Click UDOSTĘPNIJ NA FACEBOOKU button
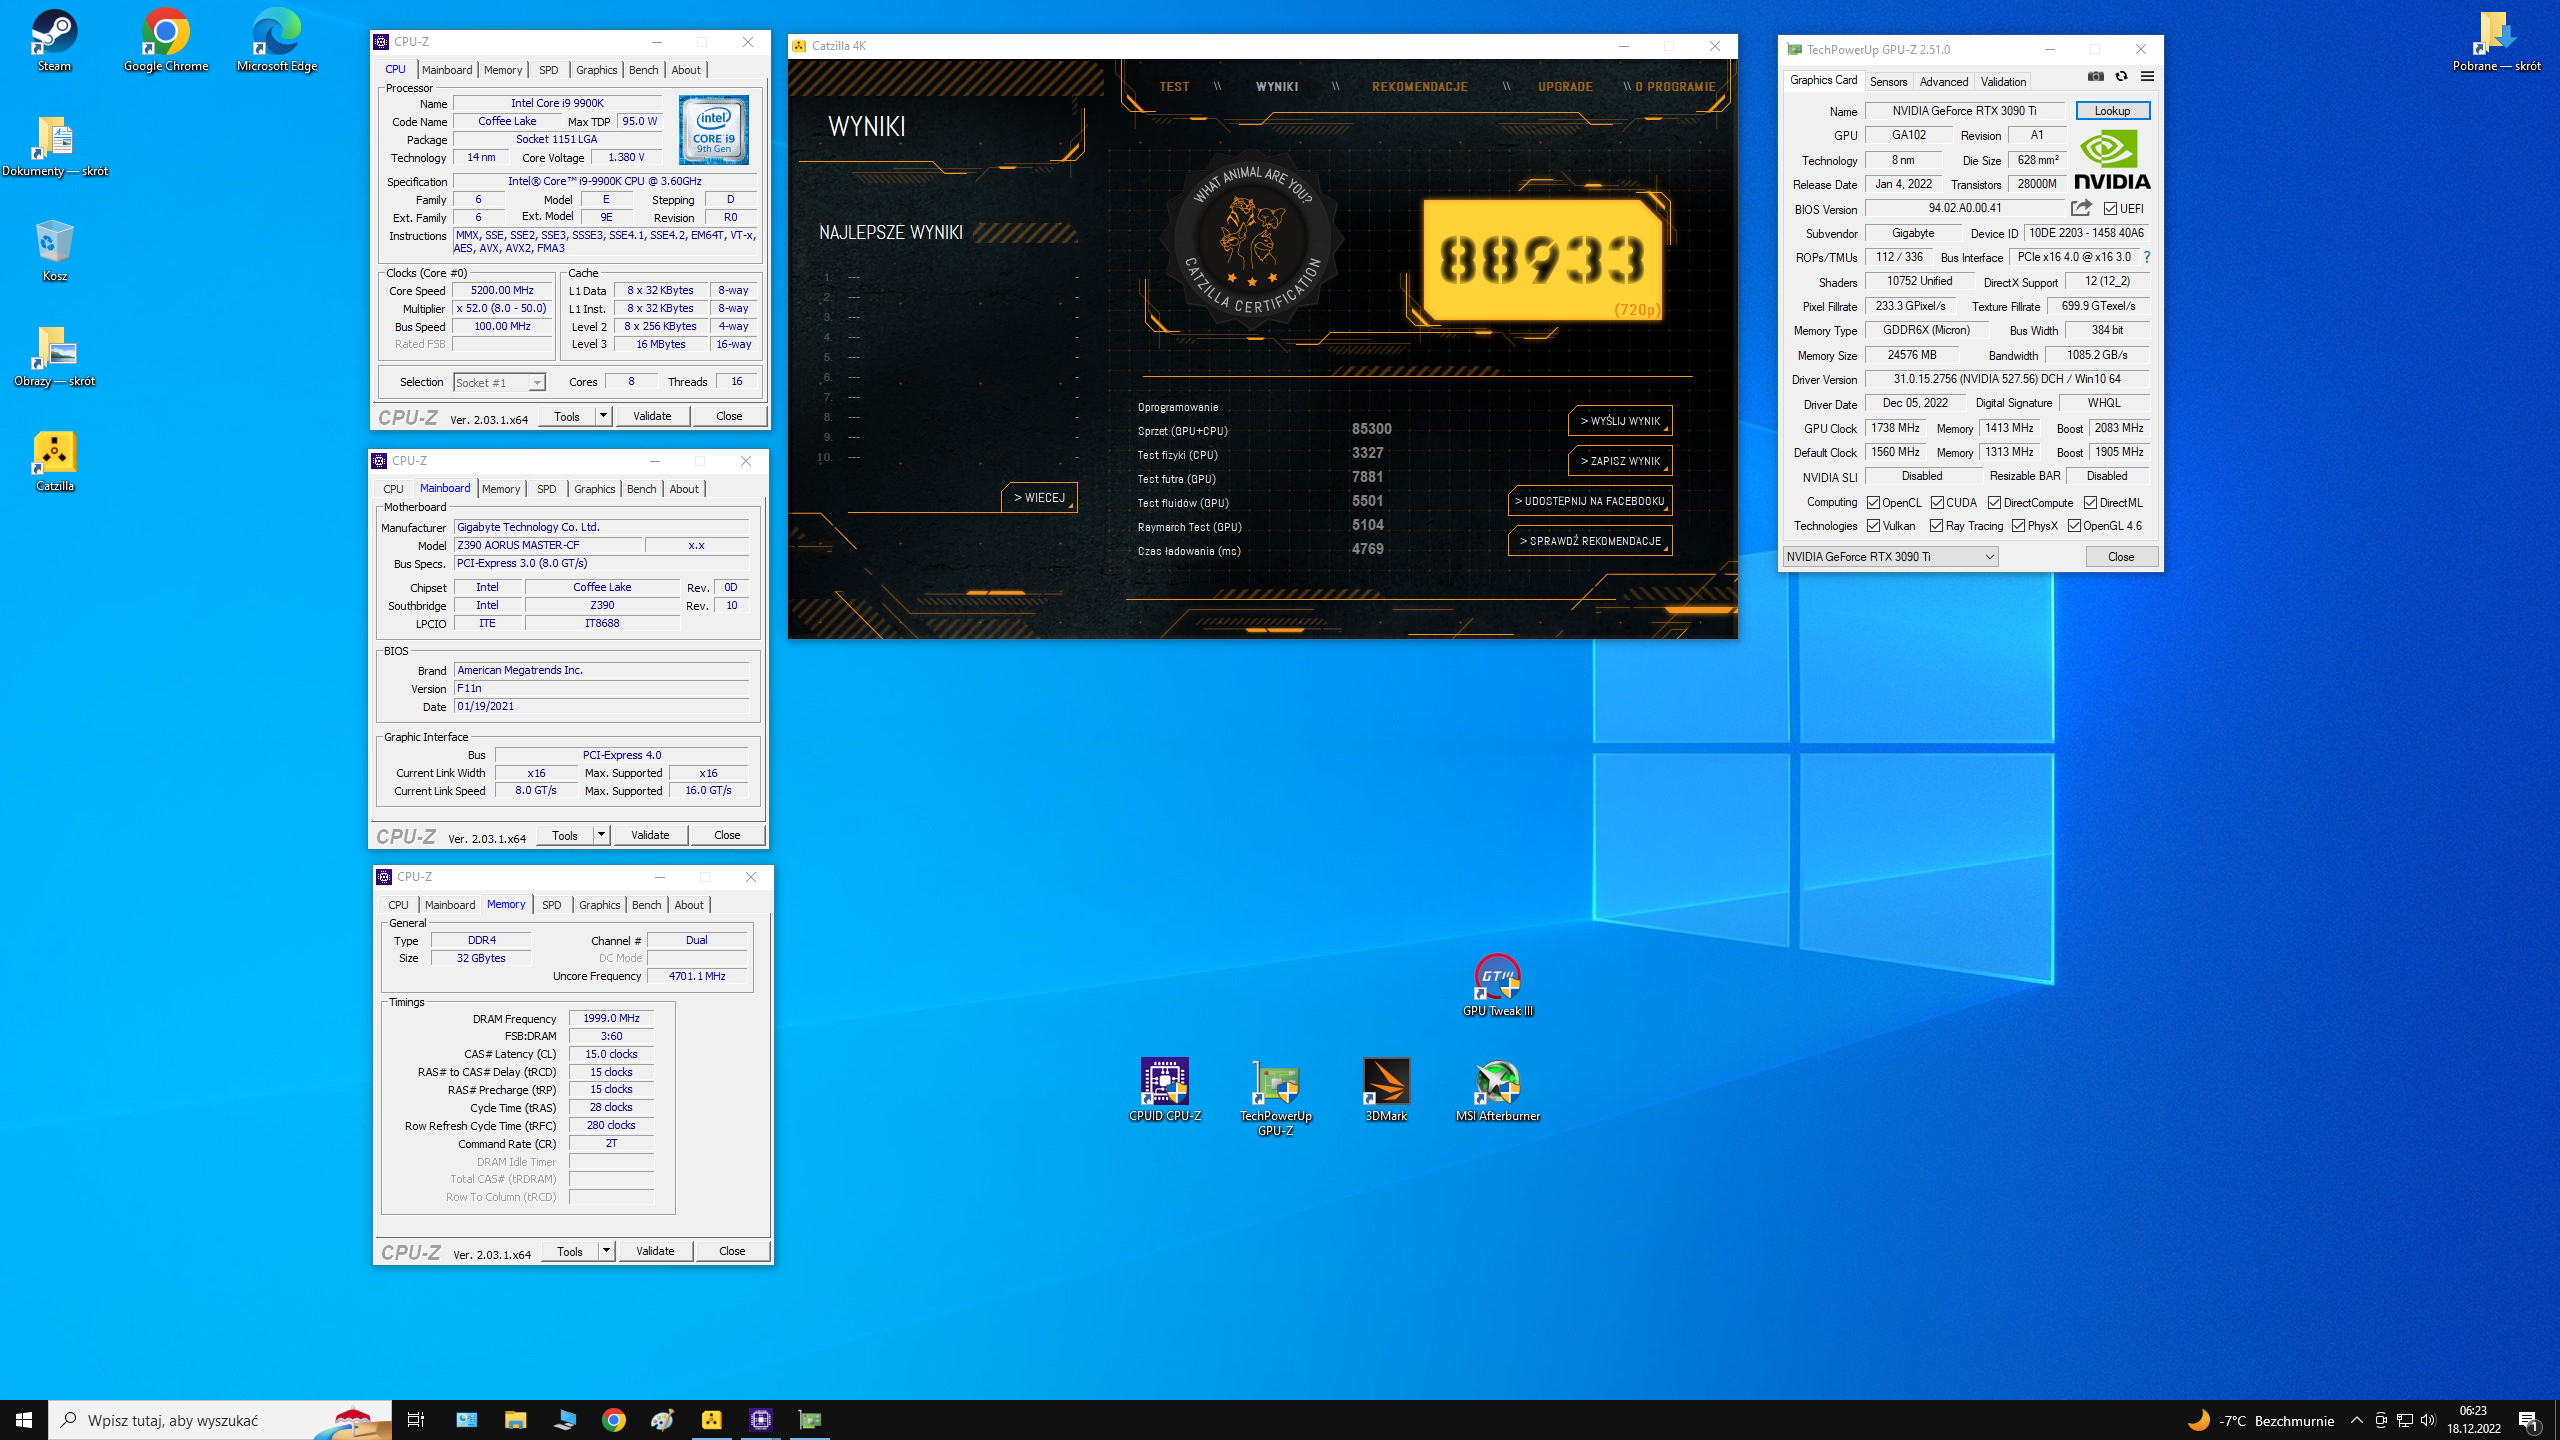2560x1440 pixels. (x=1590, y=501)
